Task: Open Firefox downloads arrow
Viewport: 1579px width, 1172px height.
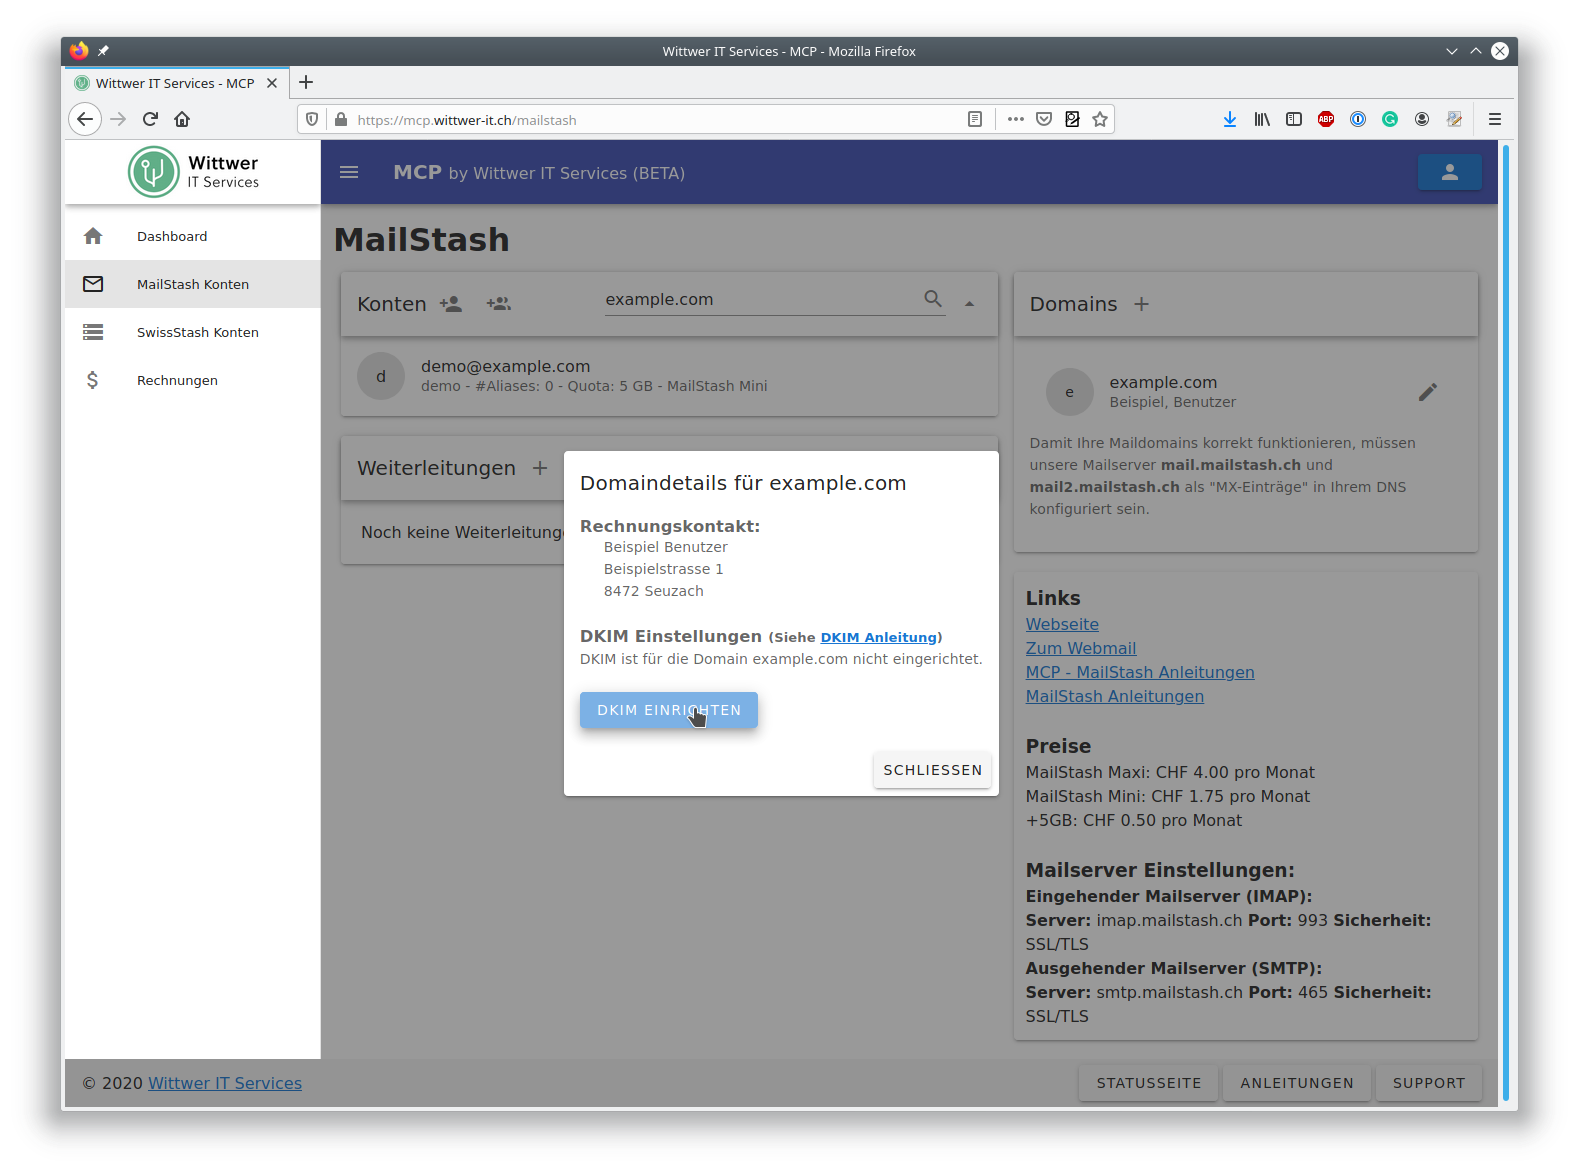Action: 1230,119
